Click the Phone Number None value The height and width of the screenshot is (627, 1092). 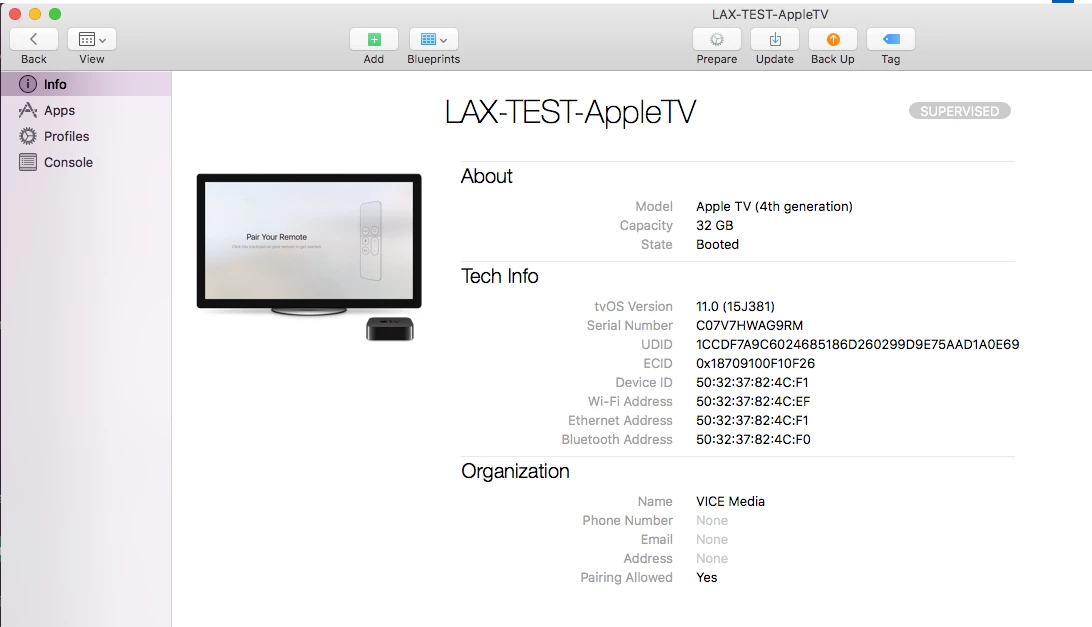point(712,520)
